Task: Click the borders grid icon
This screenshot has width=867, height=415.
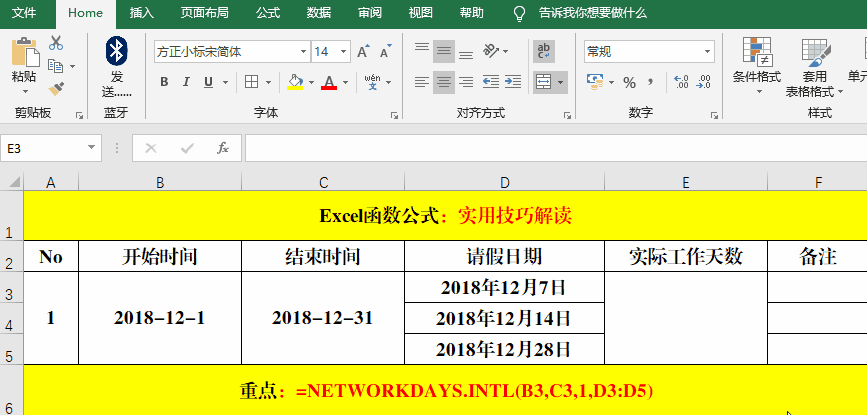Action: click(x=252, y=82)
